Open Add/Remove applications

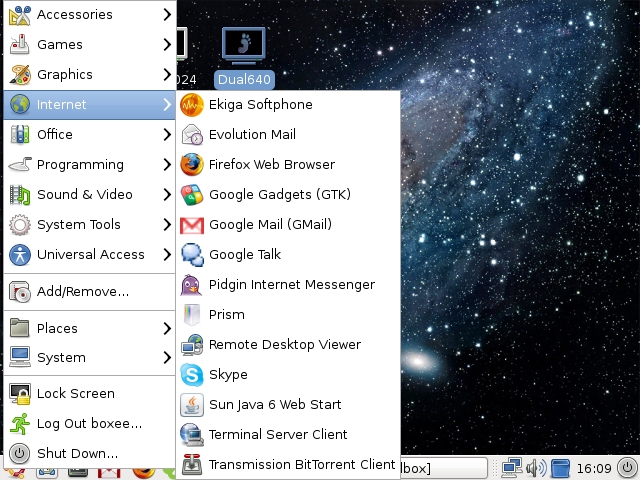click(x=89, y=292)
